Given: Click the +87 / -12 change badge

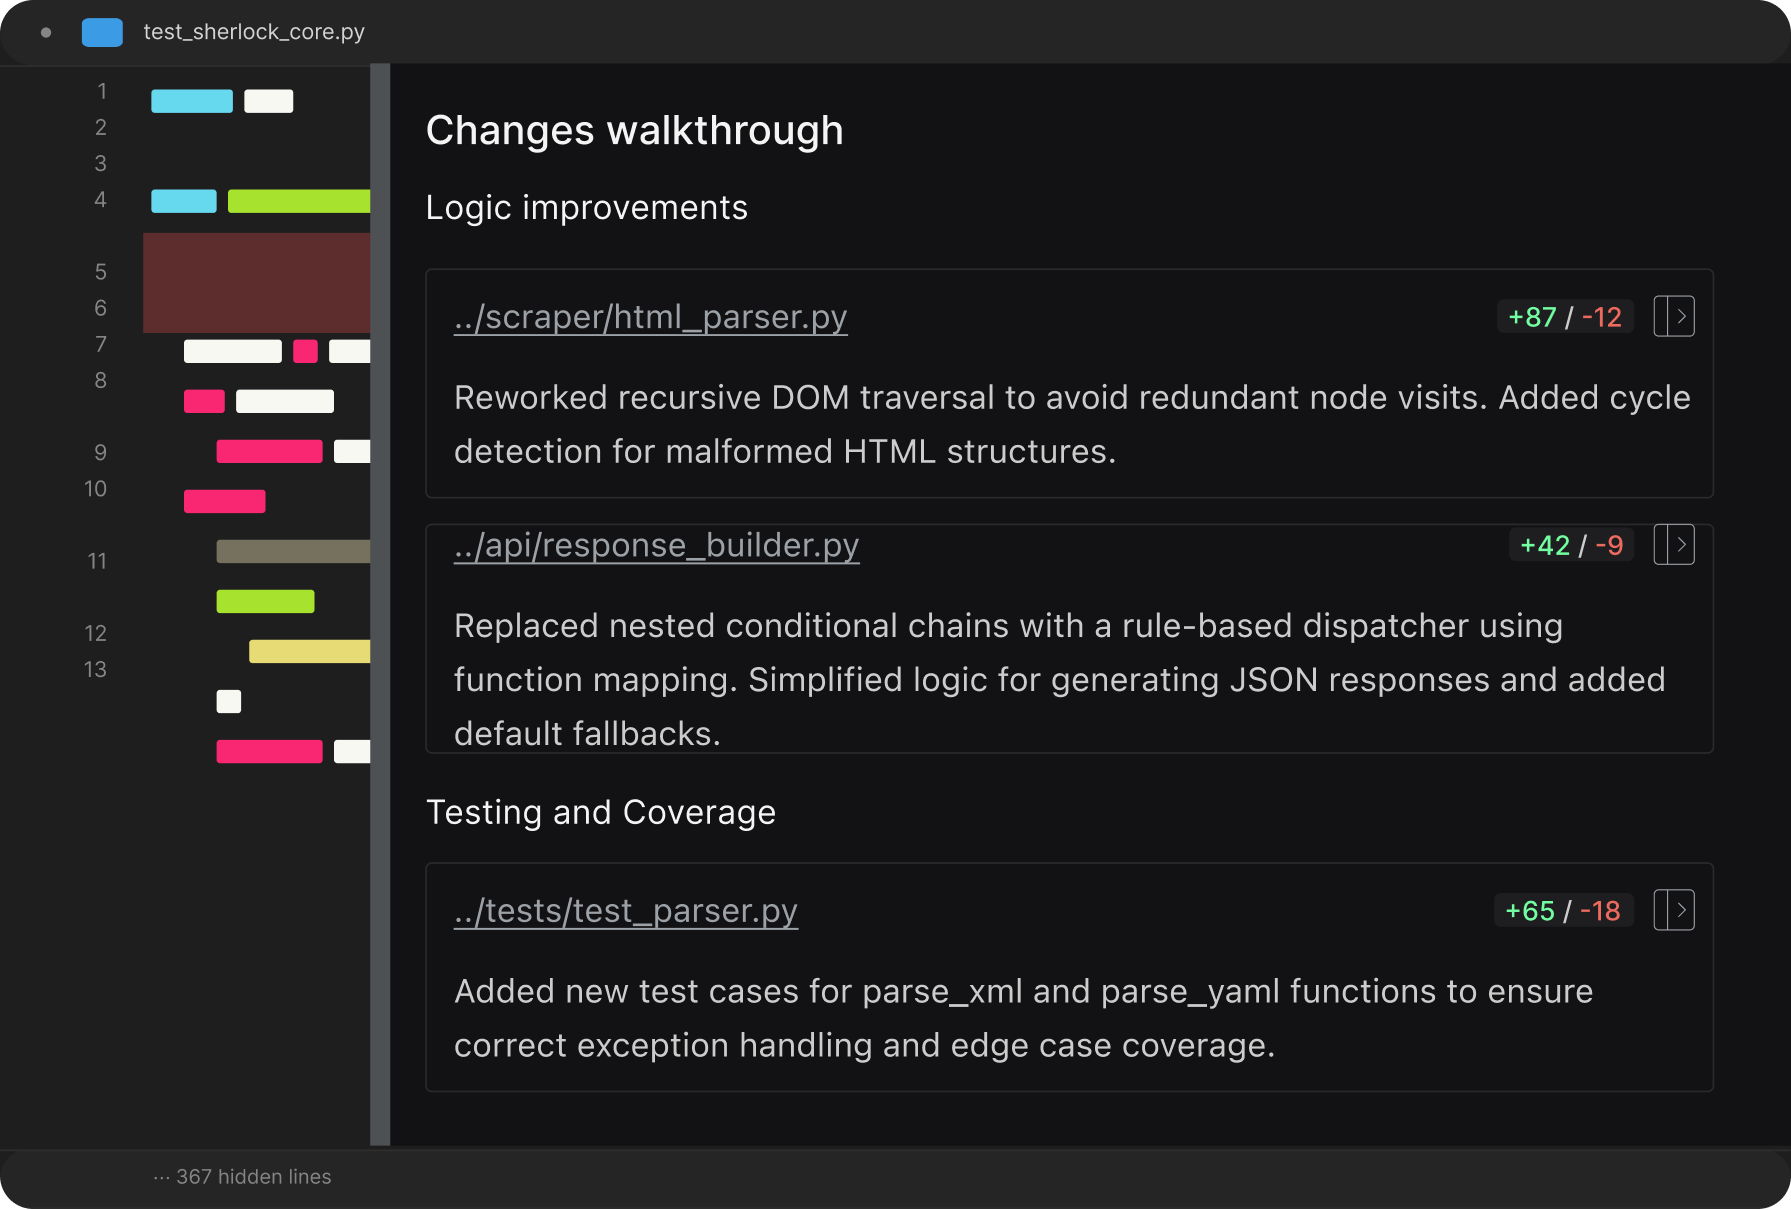Looking at the screenshot, I should point(1564,317).
